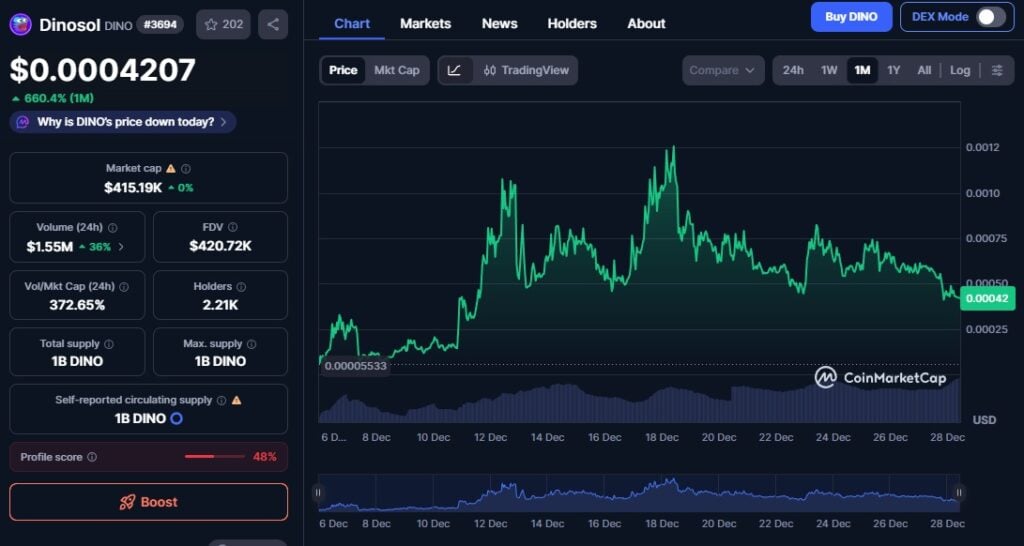This screenshot has width=1024, height=546.
Task: Toggle Log scale on chart
Action: 960,70
